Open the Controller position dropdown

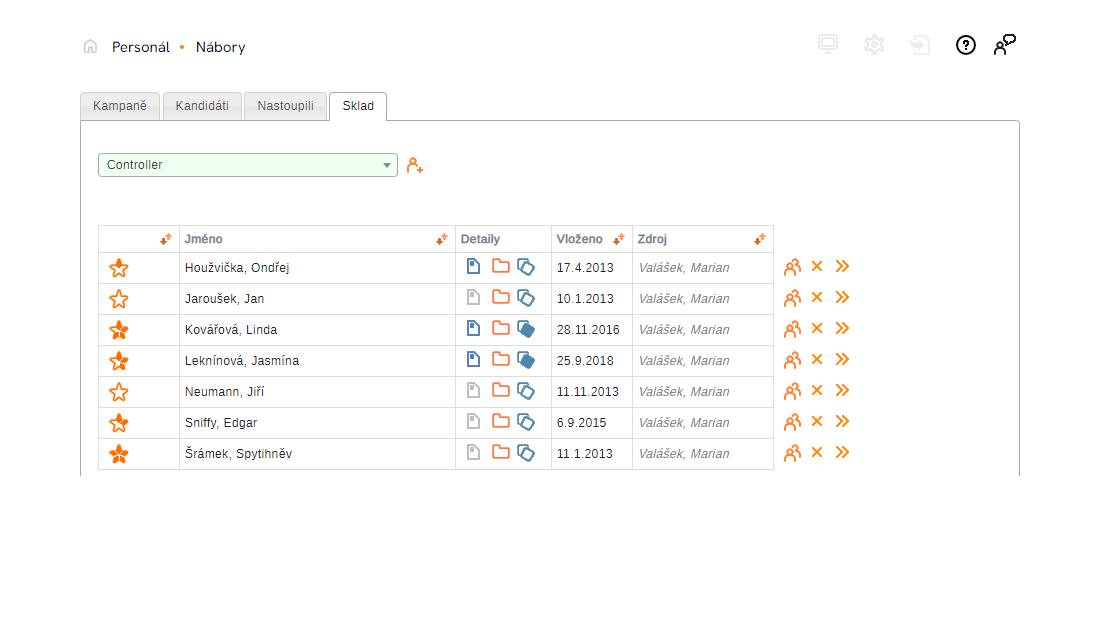(248, 165)
